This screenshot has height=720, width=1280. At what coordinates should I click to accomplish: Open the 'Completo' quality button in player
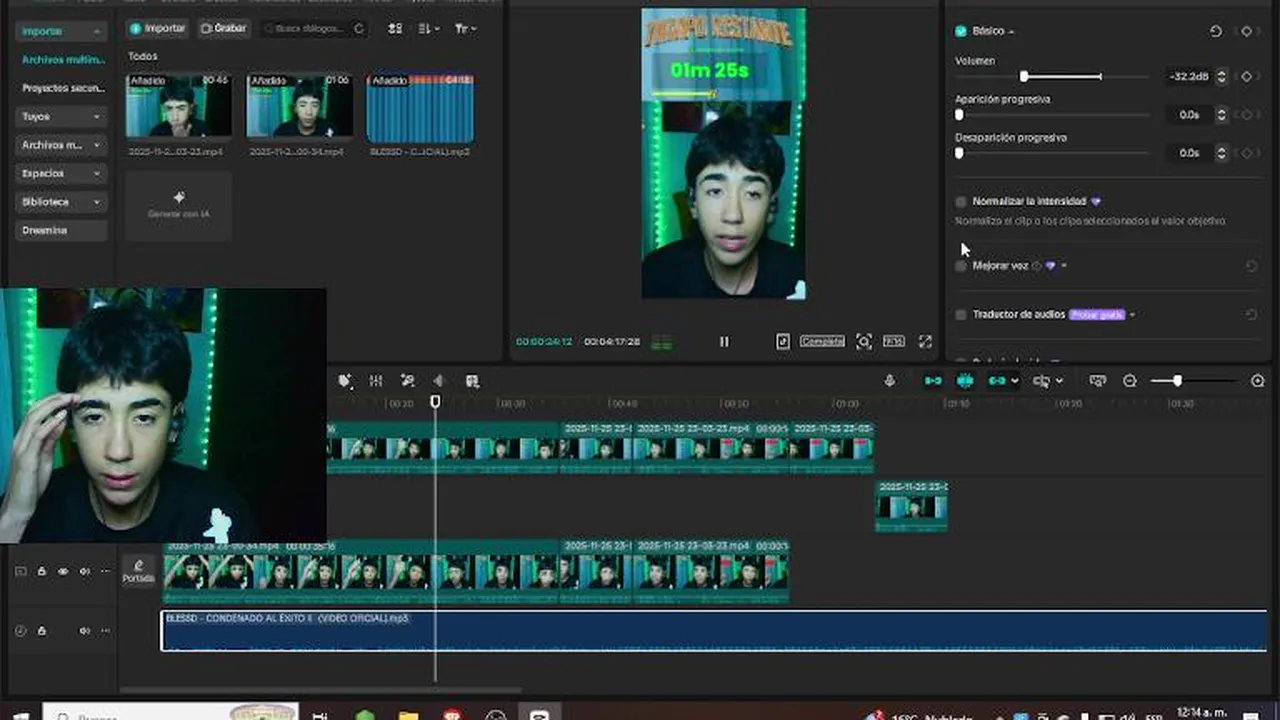coord(822,341)
